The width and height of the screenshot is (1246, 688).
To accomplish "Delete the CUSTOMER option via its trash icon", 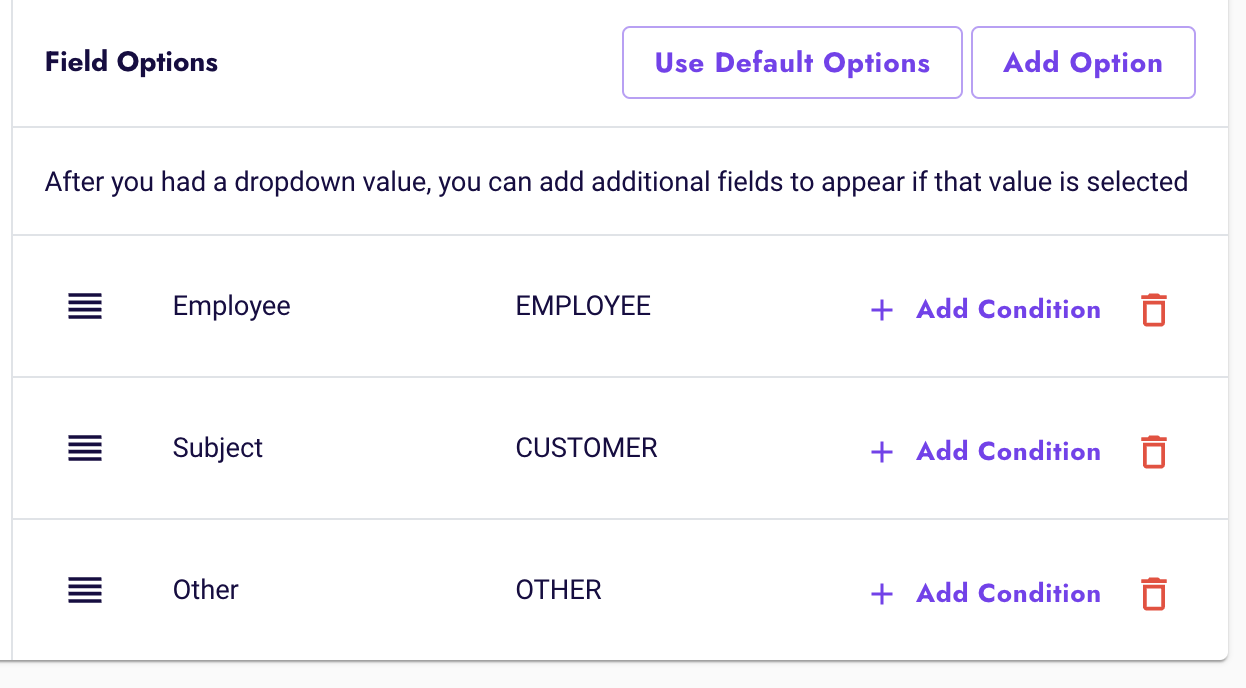I will pos(1154,451).
